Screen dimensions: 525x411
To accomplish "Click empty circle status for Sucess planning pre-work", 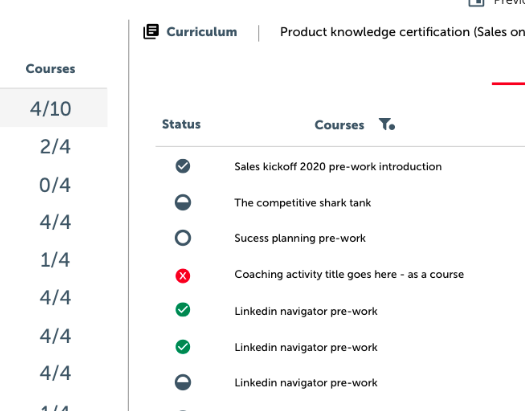I will (183, 238).
